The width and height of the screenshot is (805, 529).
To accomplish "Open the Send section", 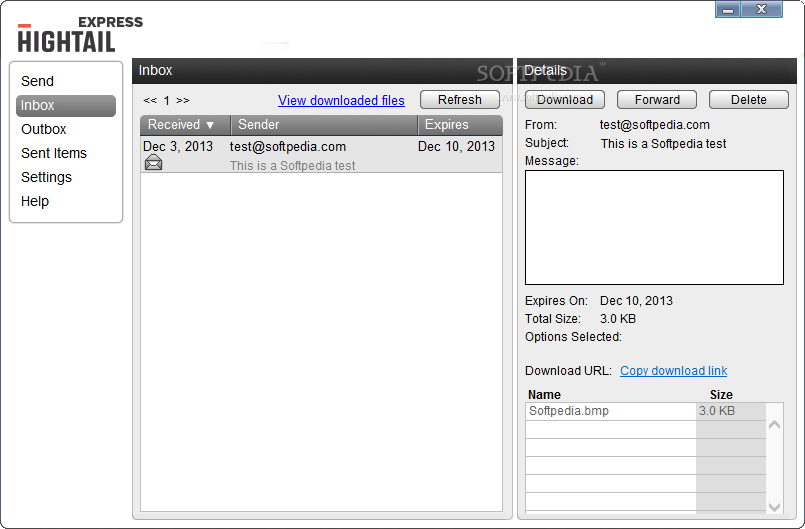I will pyautogui.click(x=37, y=81).
